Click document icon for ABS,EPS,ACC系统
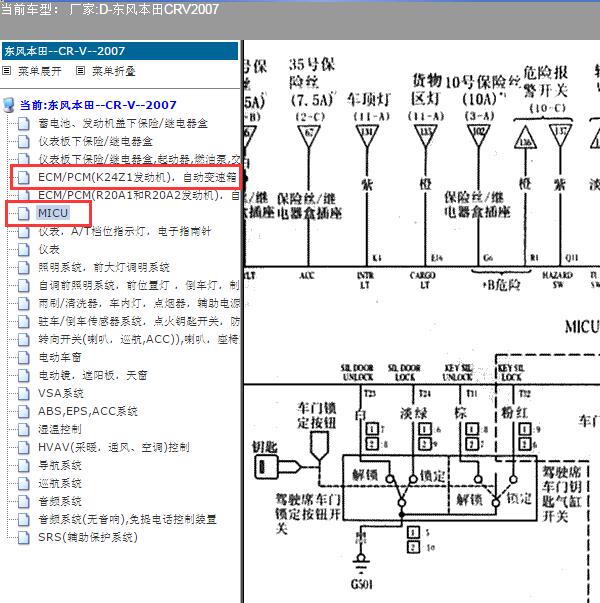The height and width of the screenshot is (603, 600). [x=23, y=411]
